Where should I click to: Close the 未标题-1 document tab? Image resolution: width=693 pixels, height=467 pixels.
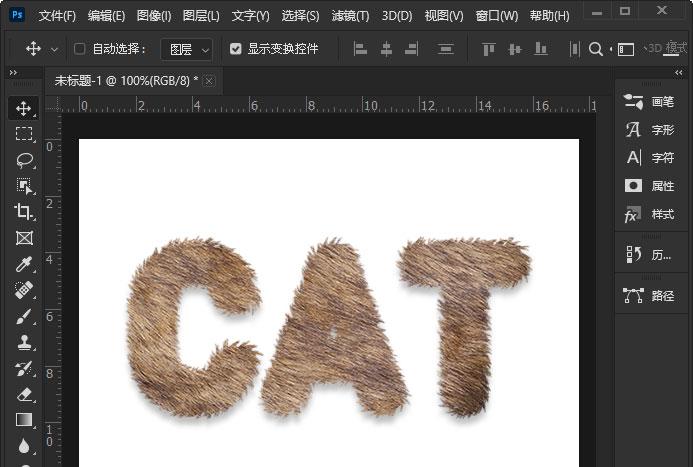[209, 81]
